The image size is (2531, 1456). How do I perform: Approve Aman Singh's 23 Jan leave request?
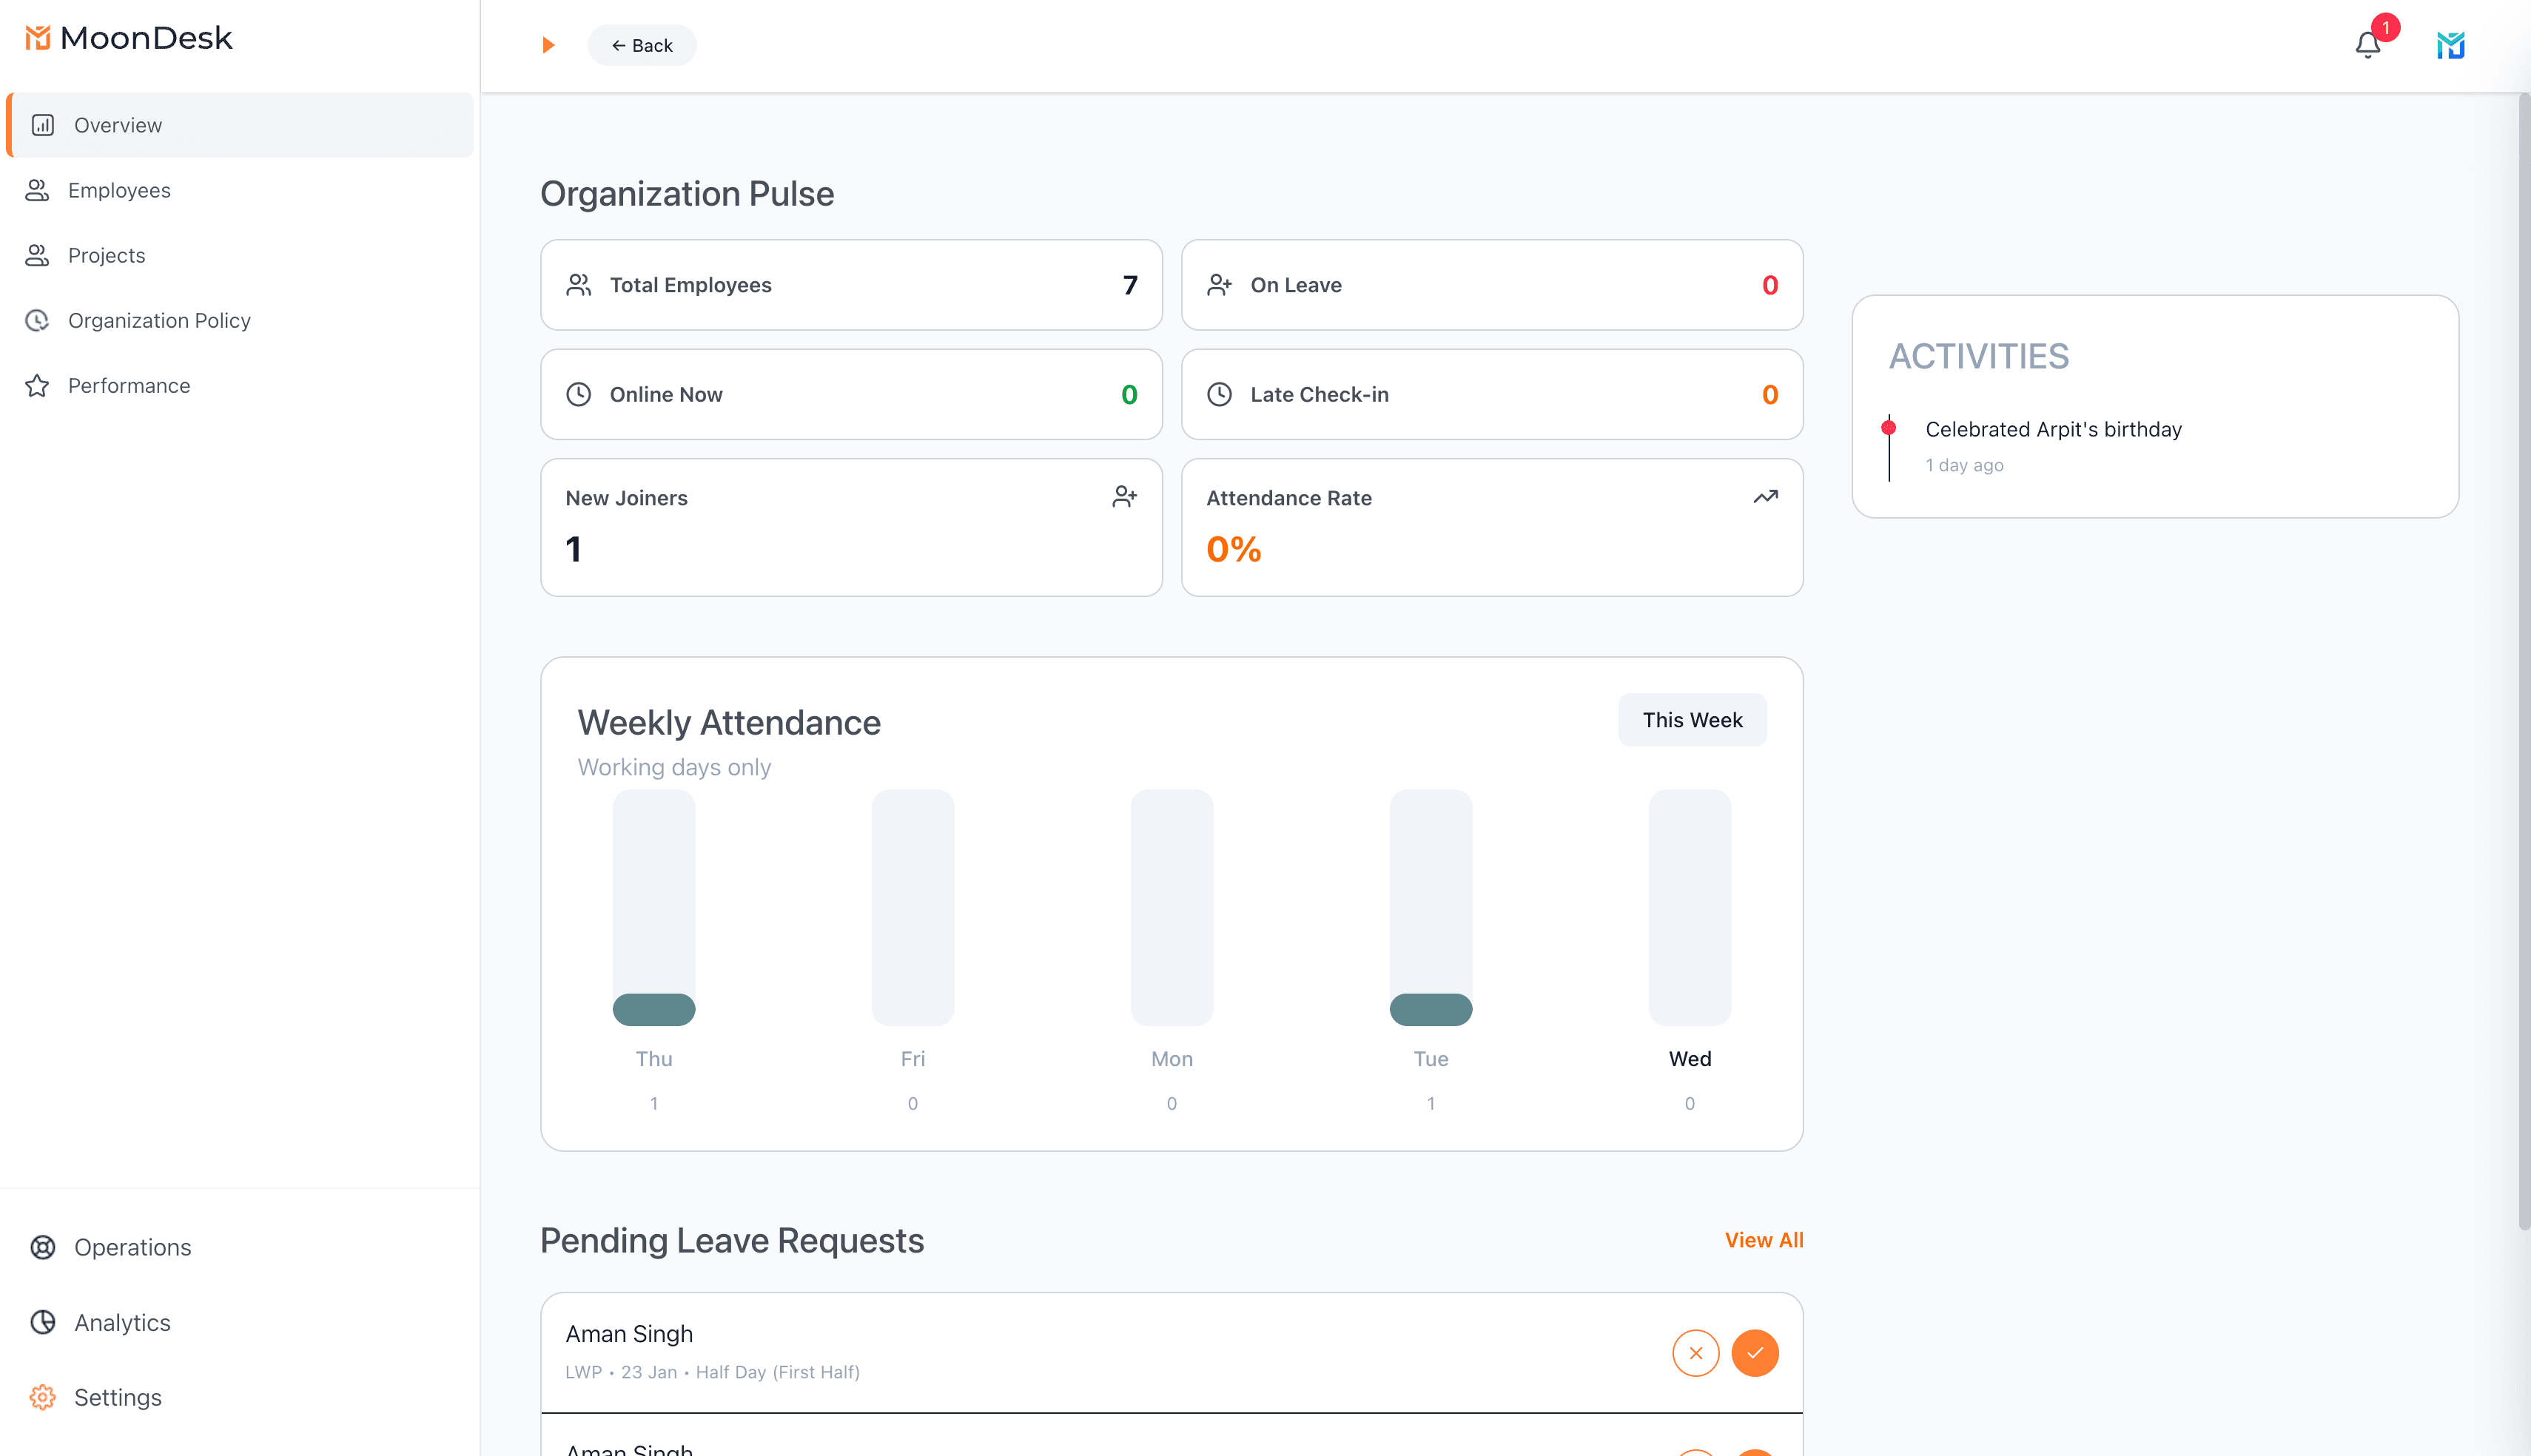click(x=1754, y=1352)
